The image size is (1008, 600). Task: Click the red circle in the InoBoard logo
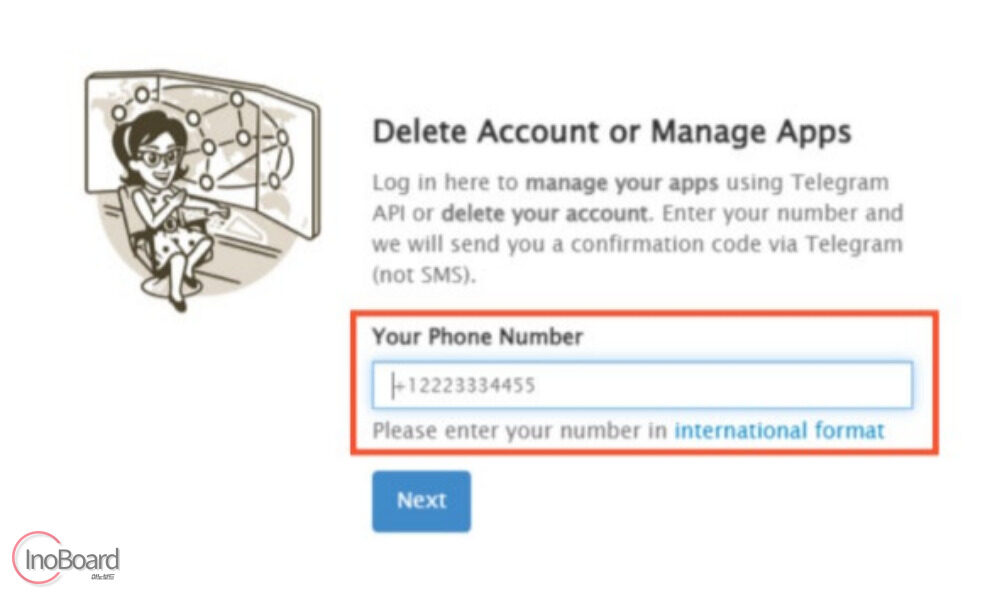tap(37, 558)
